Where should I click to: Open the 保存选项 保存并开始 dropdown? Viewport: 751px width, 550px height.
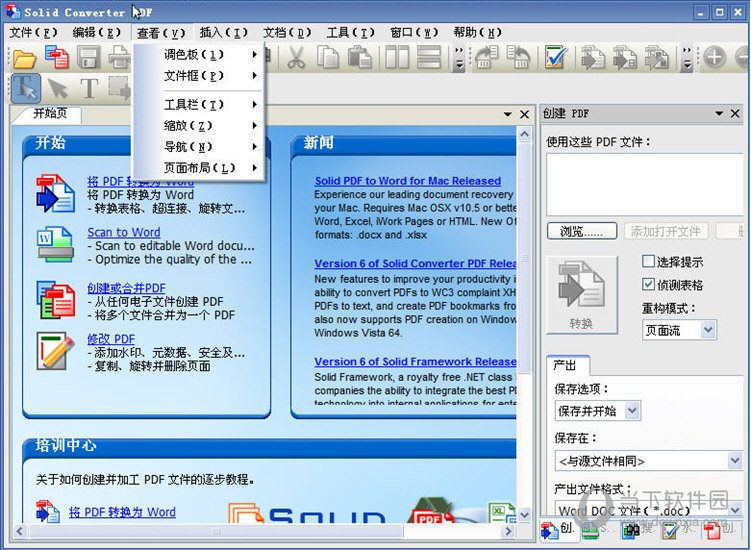(x=597, y=411)
